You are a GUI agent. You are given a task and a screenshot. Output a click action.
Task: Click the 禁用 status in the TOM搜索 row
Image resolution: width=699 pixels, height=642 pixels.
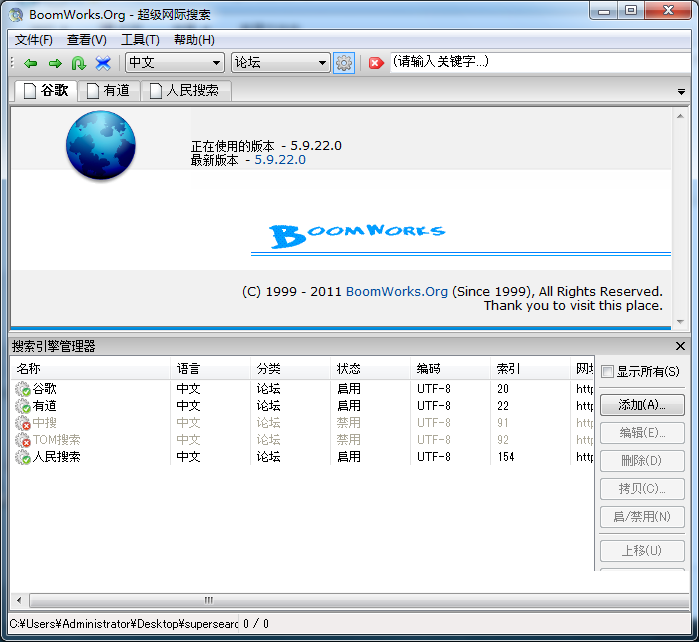tap(349, 440)
